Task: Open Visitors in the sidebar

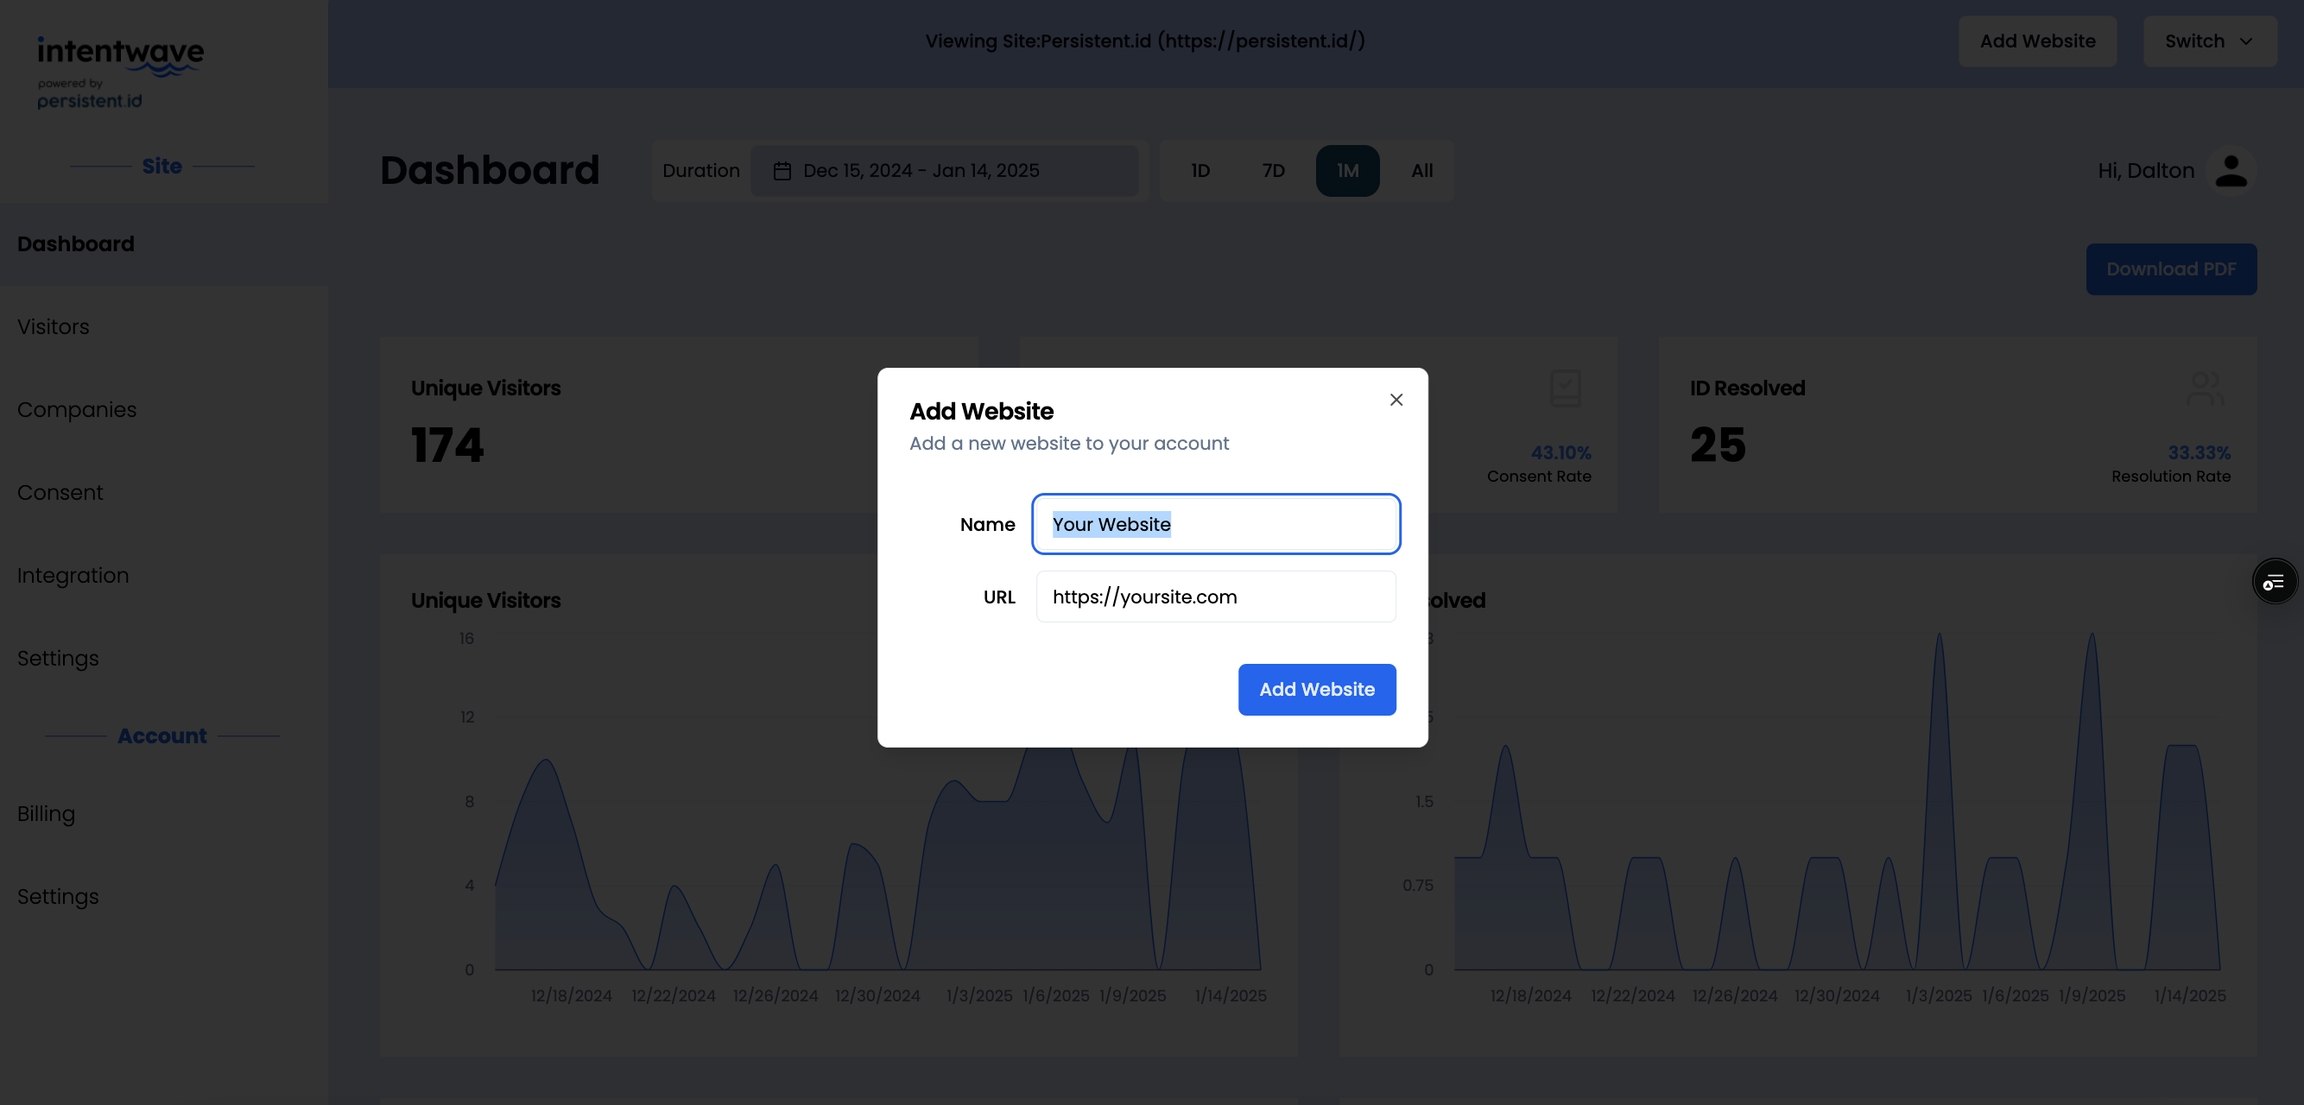Action: [x=53, y=327]
